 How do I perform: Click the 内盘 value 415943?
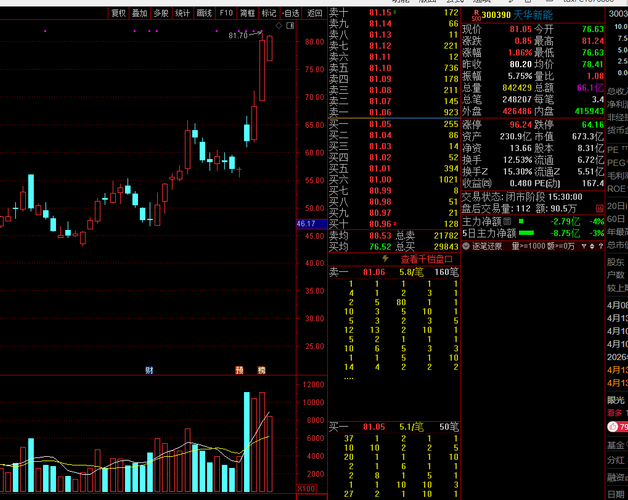click(589, 111)
